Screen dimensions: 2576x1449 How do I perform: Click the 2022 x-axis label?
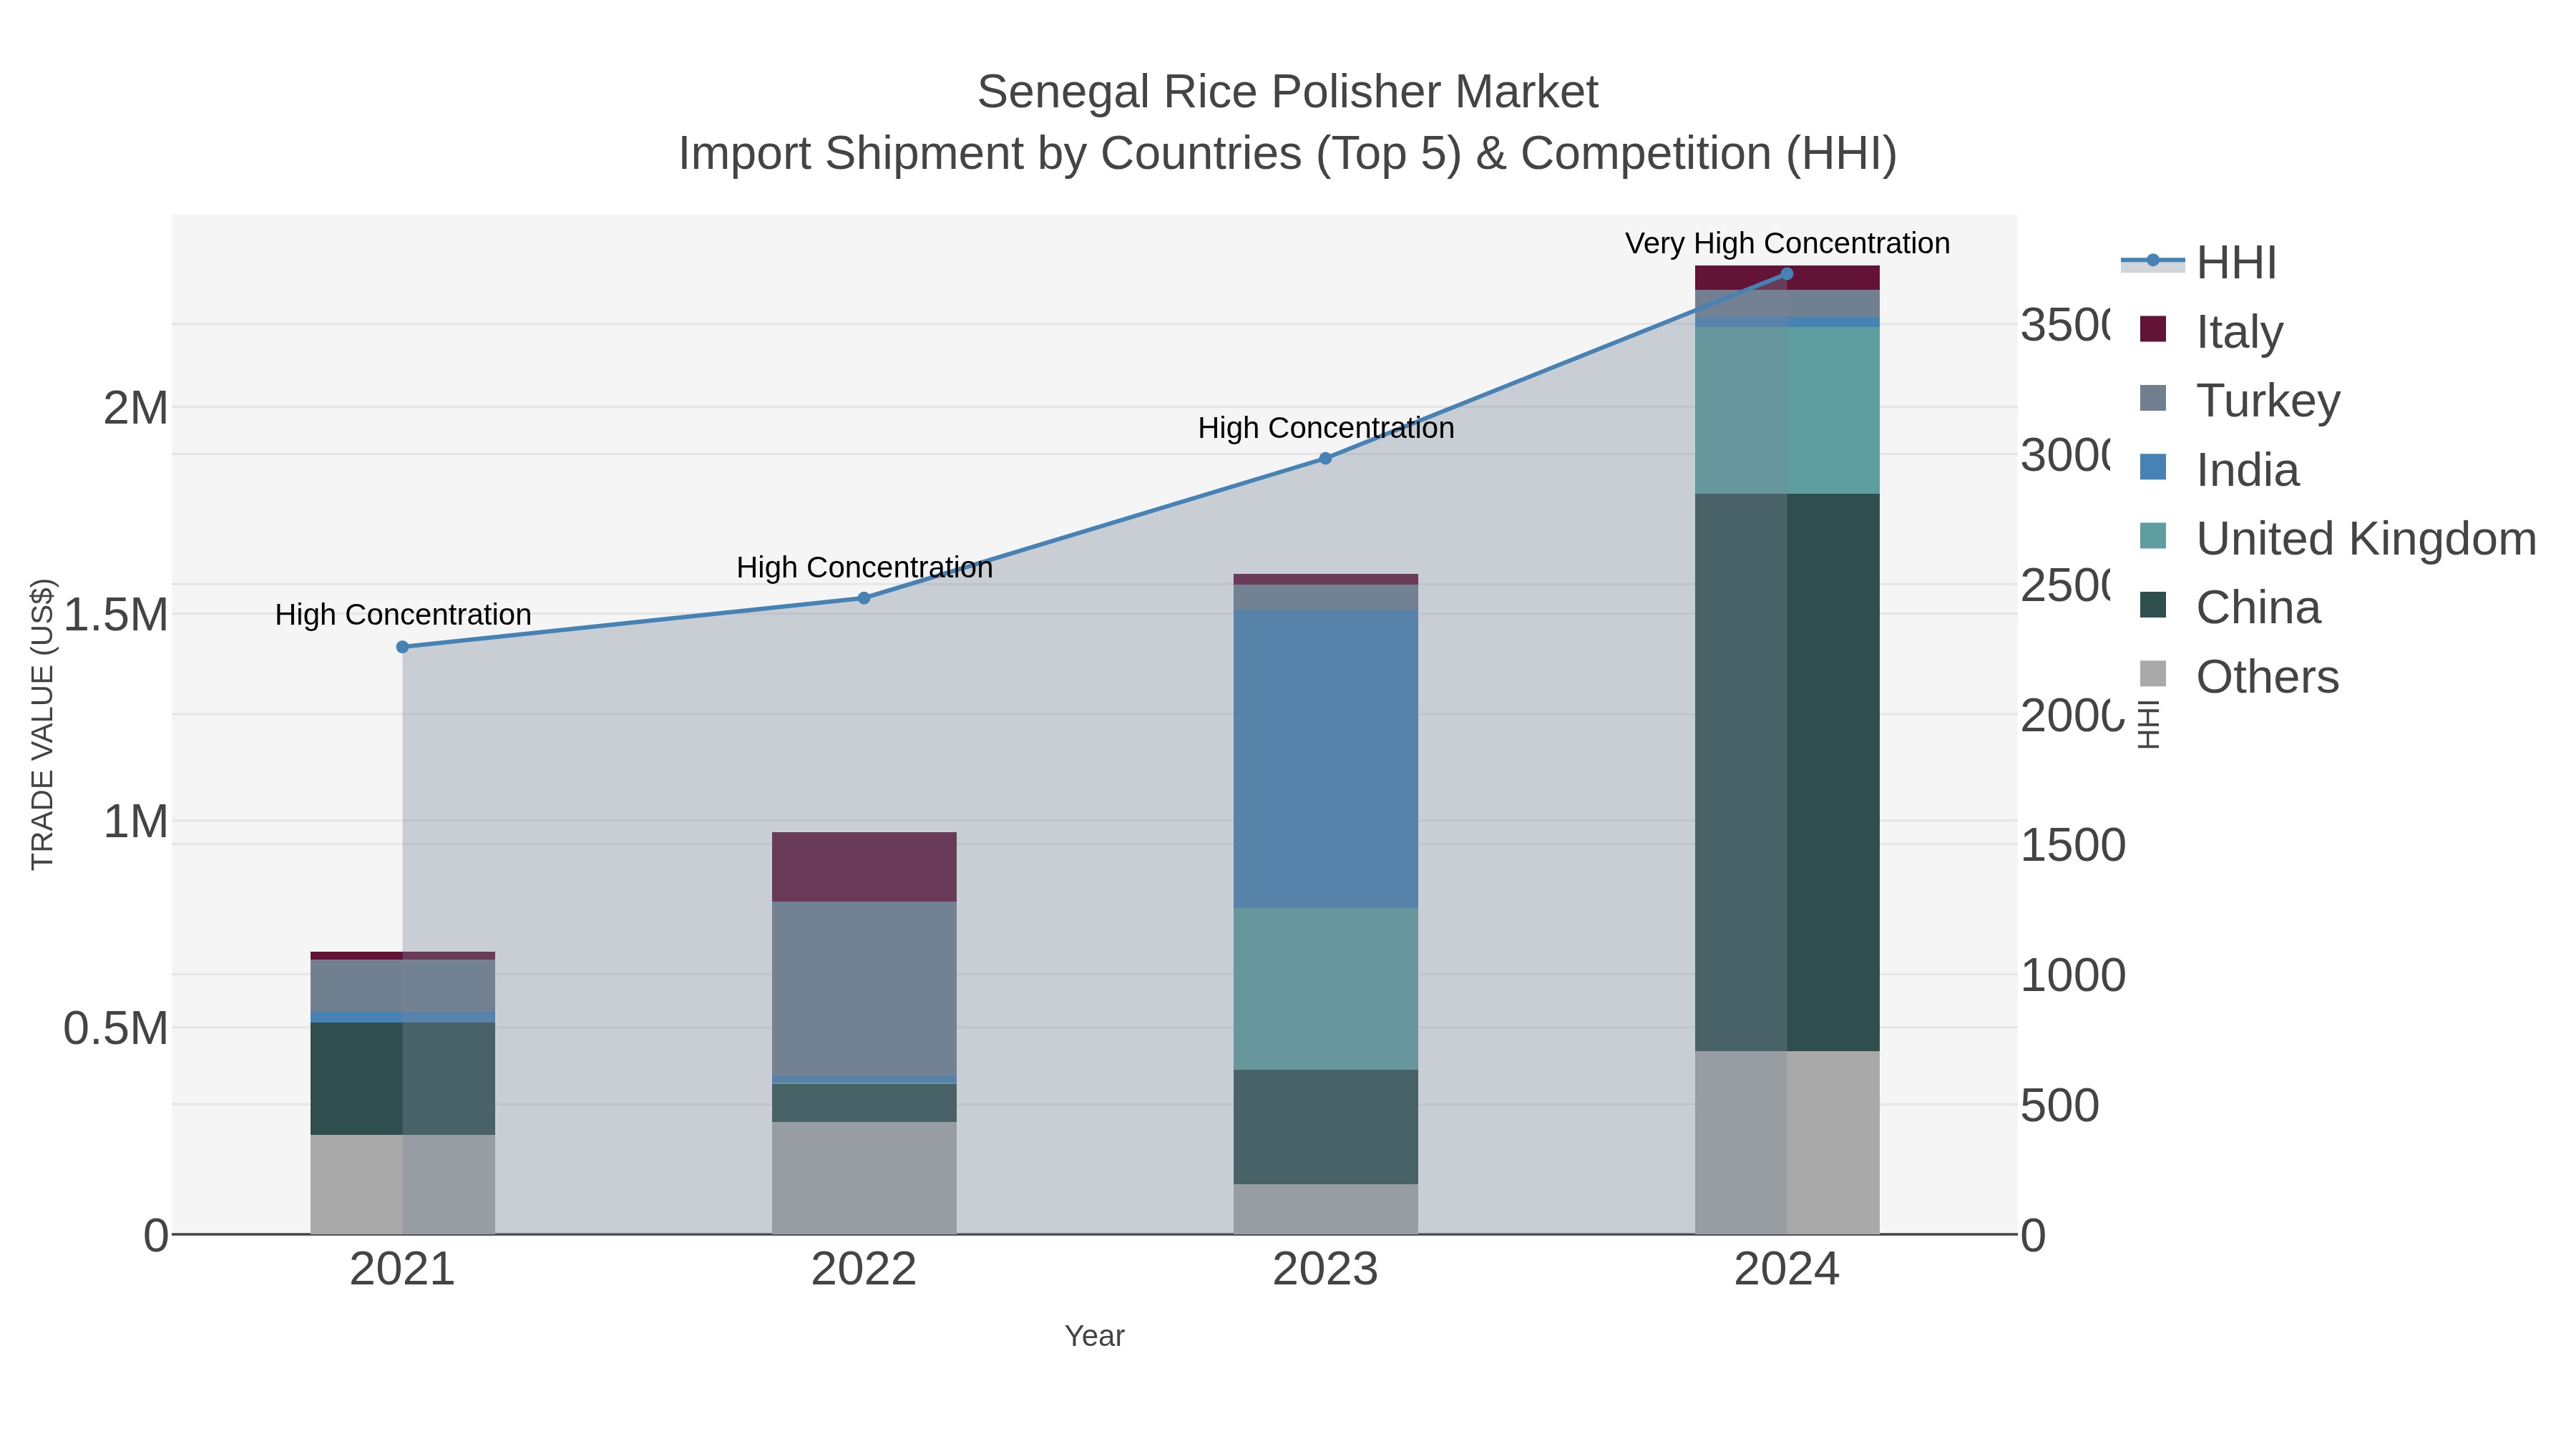(864, 1269)
